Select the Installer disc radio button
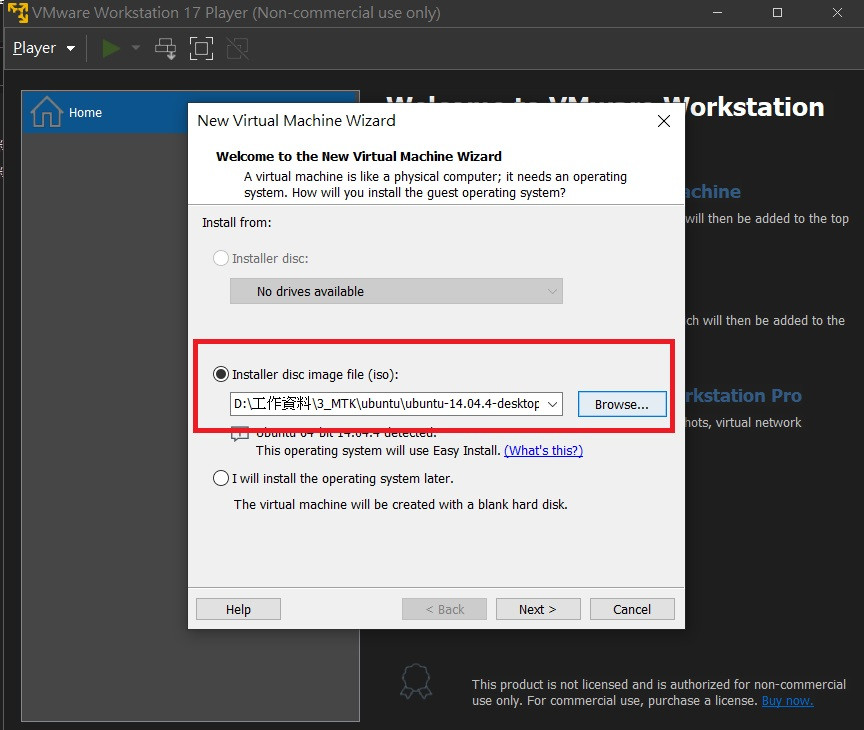 [x=220, y=258]
